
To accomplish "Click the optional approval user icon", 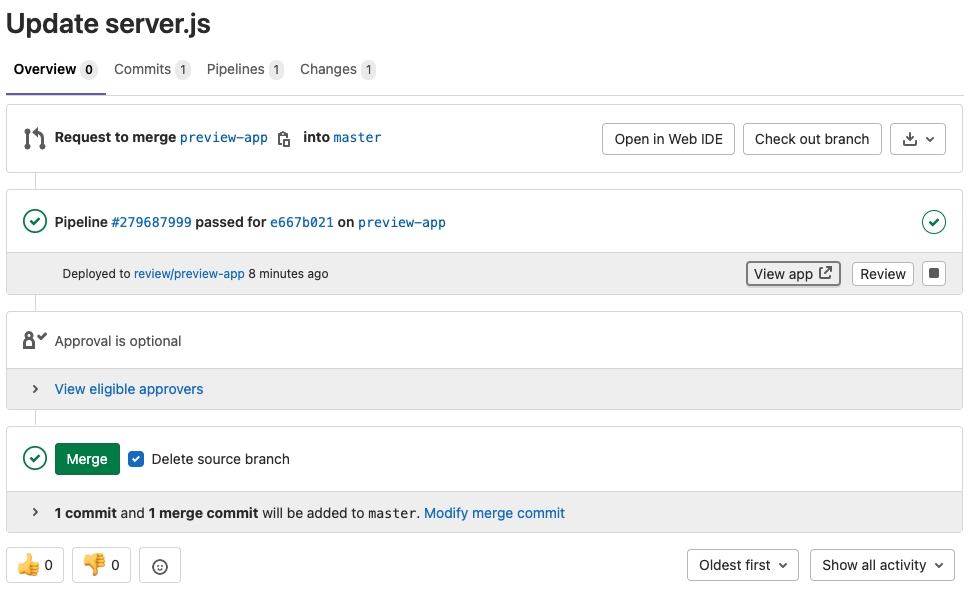I will pos(33,340).
